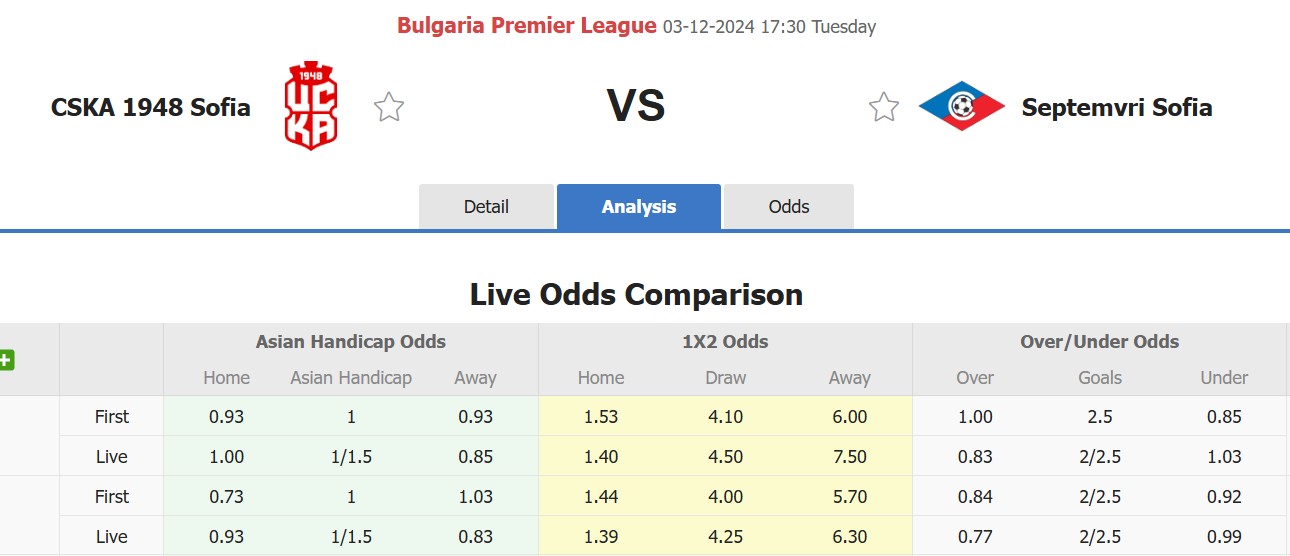
Task: Click Over/Under Odds column header
Action: tap(1099, 342)
